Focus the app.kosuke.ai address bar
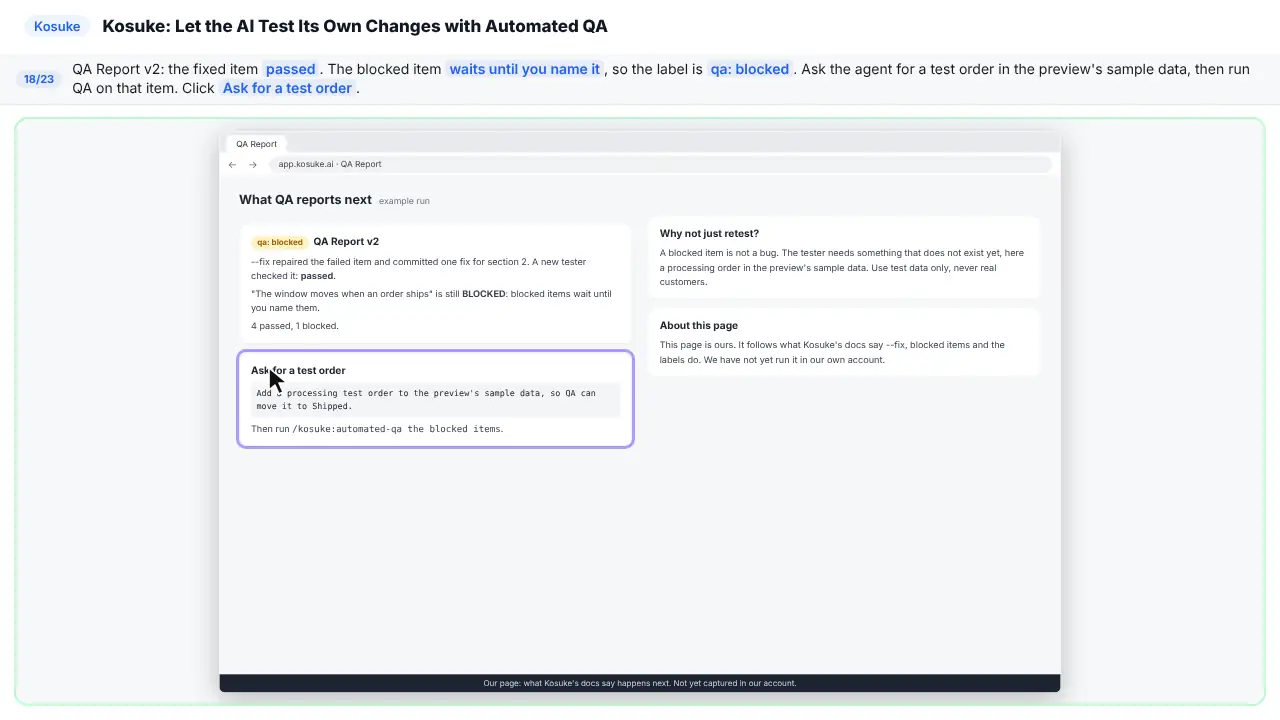The width and height of the screenshot is (1280, 720). click(660, 164)
